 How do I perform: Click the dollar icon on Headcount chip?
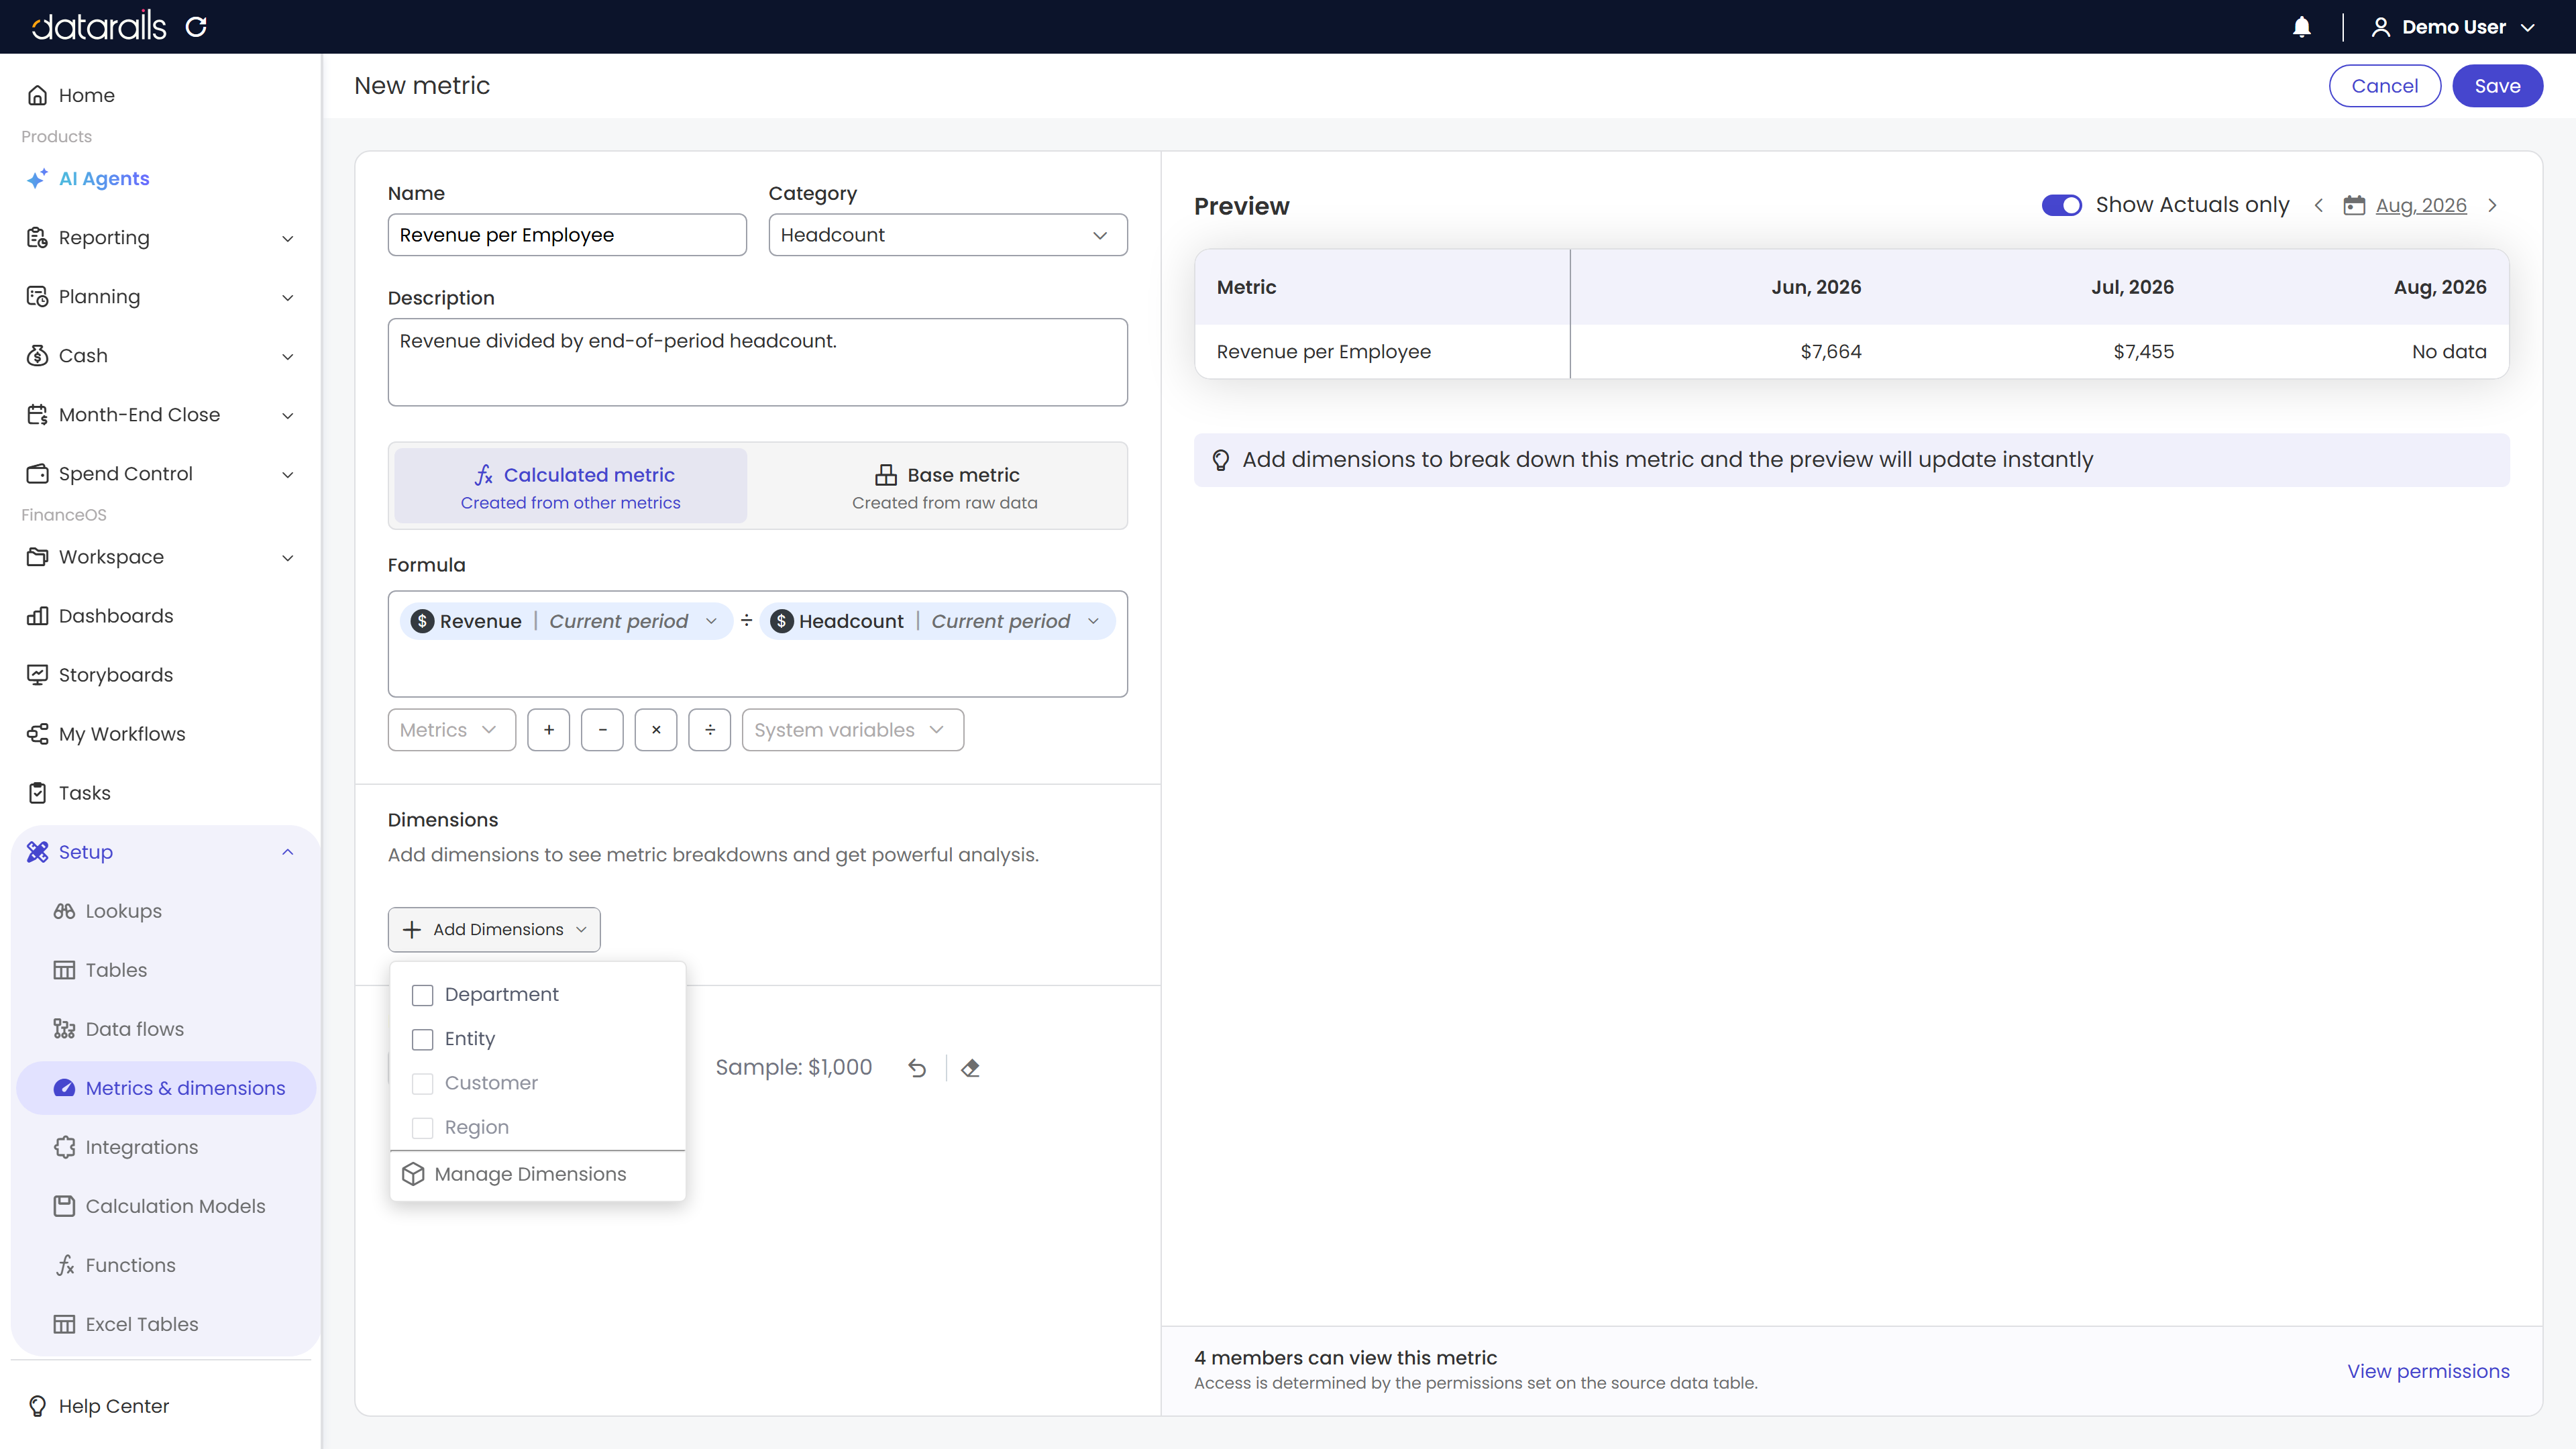781,621
